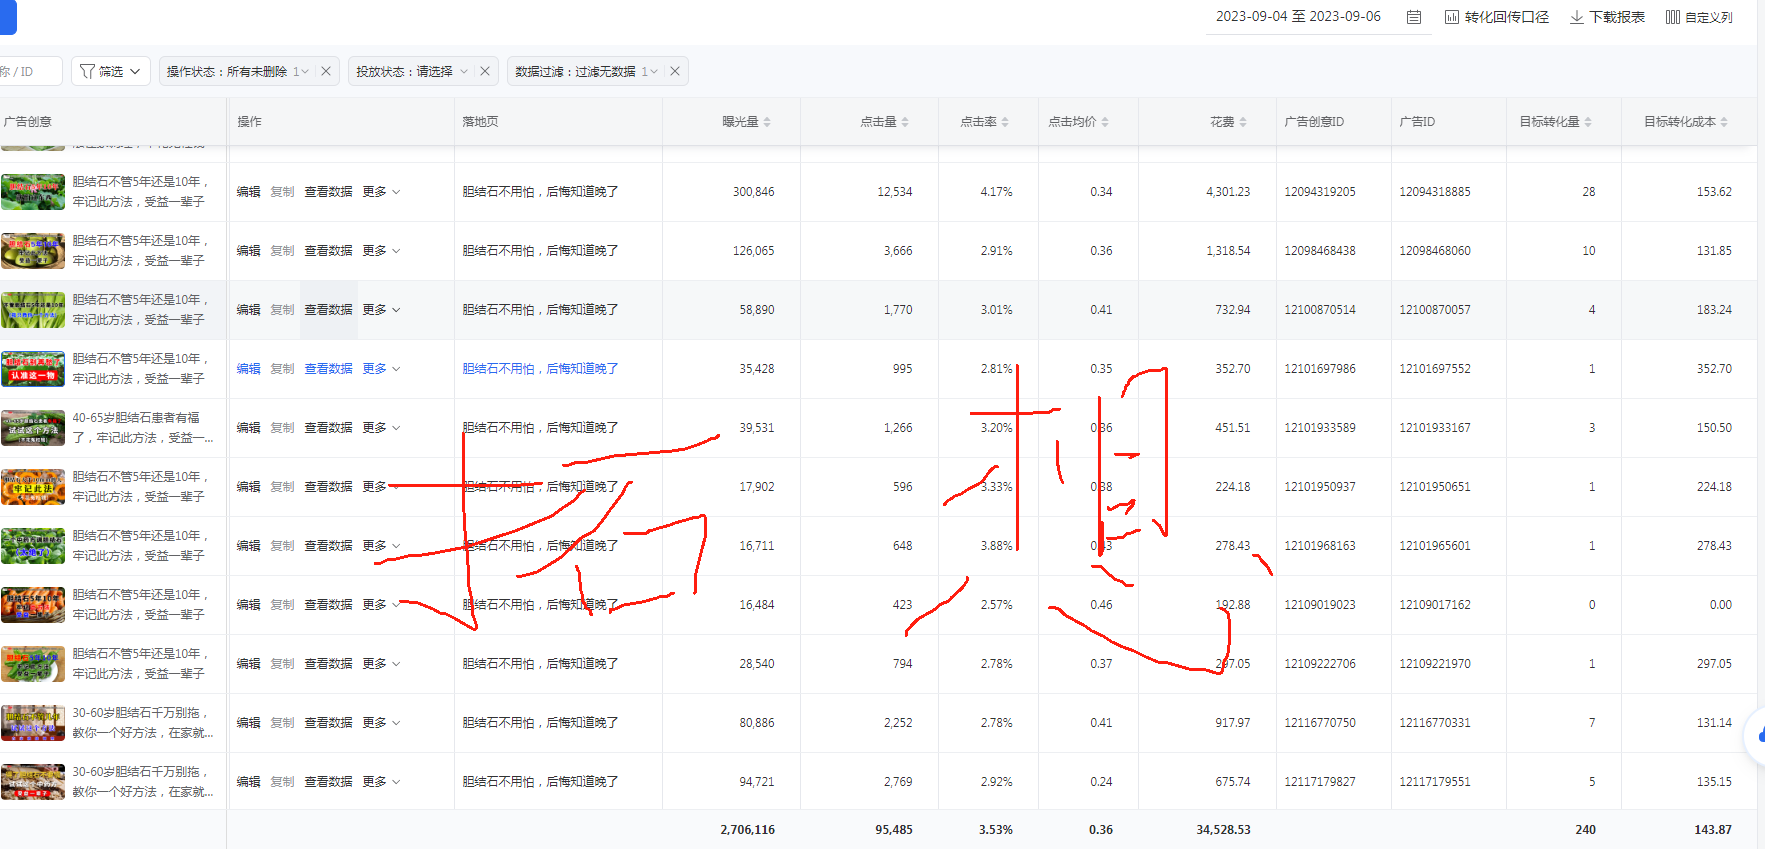
Task: Open 自定义列 column settings icon
Action: (x=1673, y=17)
